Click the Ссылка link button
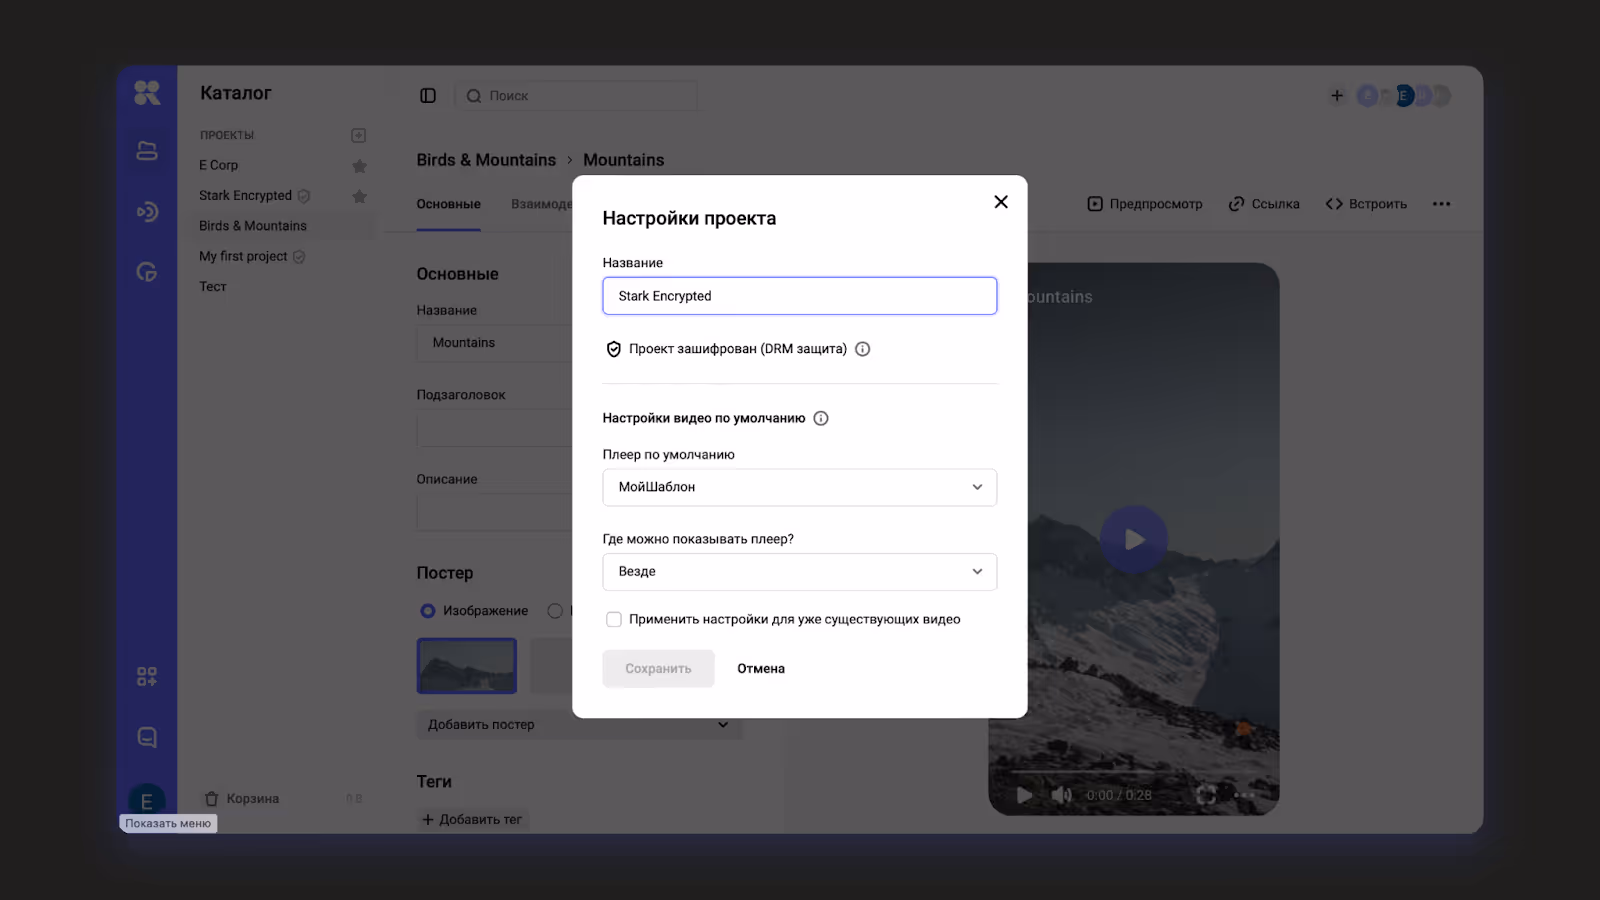Image resolution: width=1600 pixels, height=900 pixels. coord(1264,204)
